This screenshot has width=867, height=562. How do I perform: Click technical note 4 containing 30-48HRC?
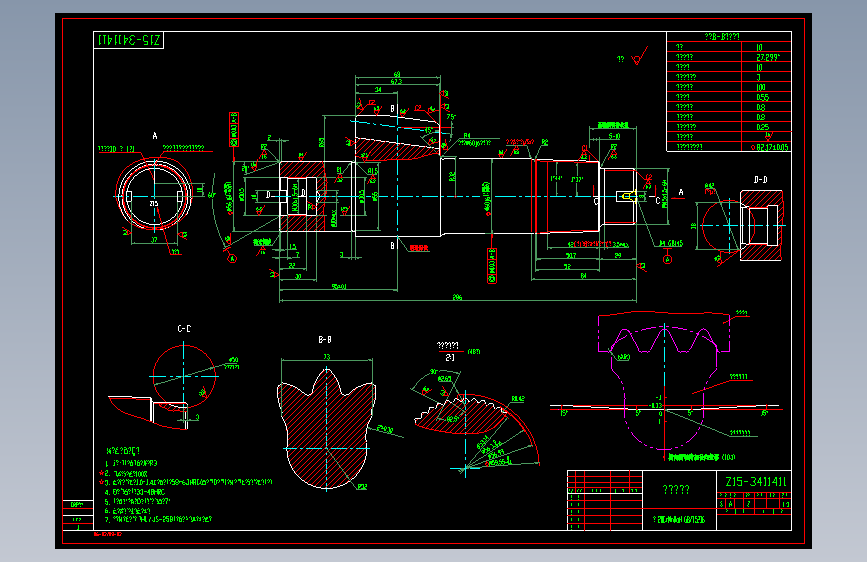pyautogui.click(x=136, y=492)
